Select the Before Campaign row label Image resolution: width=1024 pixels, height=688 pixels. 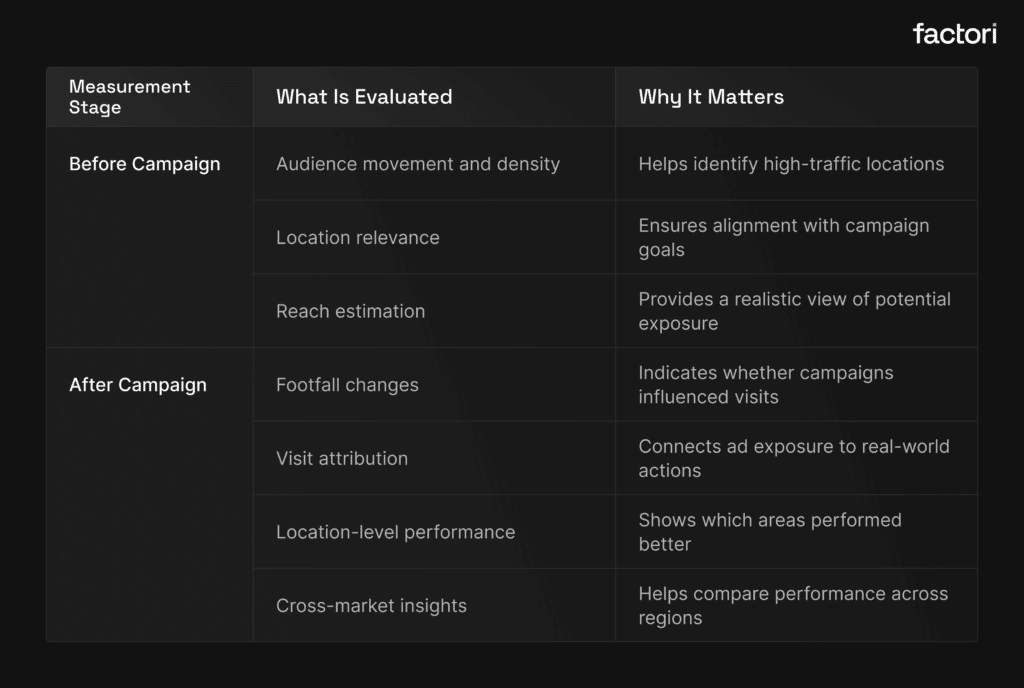point(144,164)
